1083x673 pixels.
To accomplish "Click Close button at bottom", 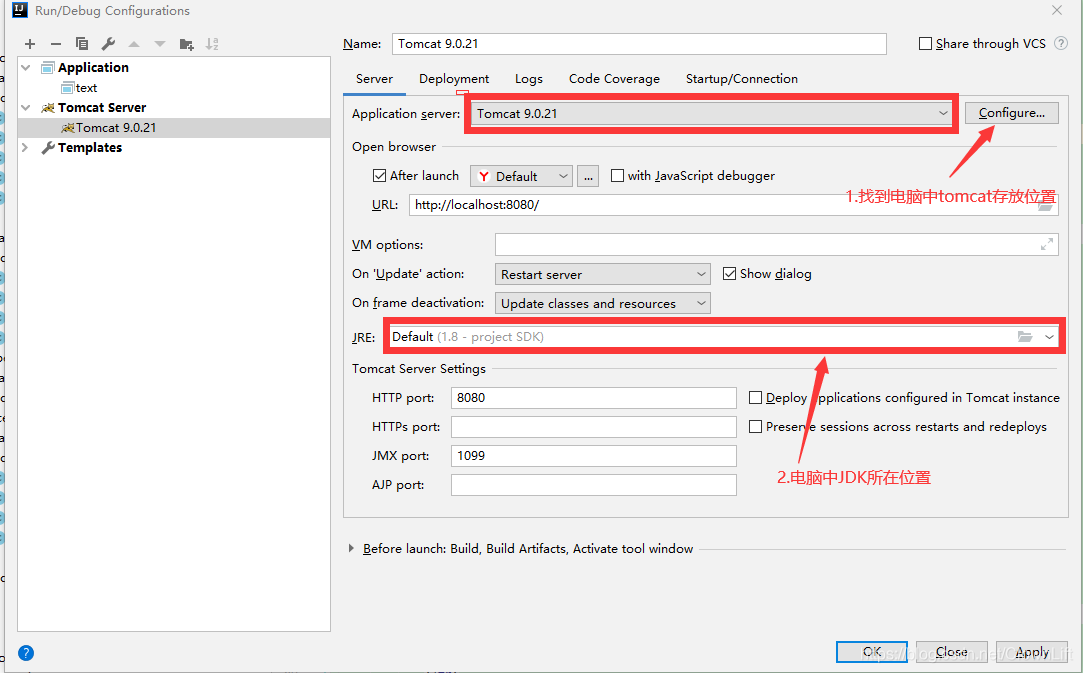I will point(951,652).
